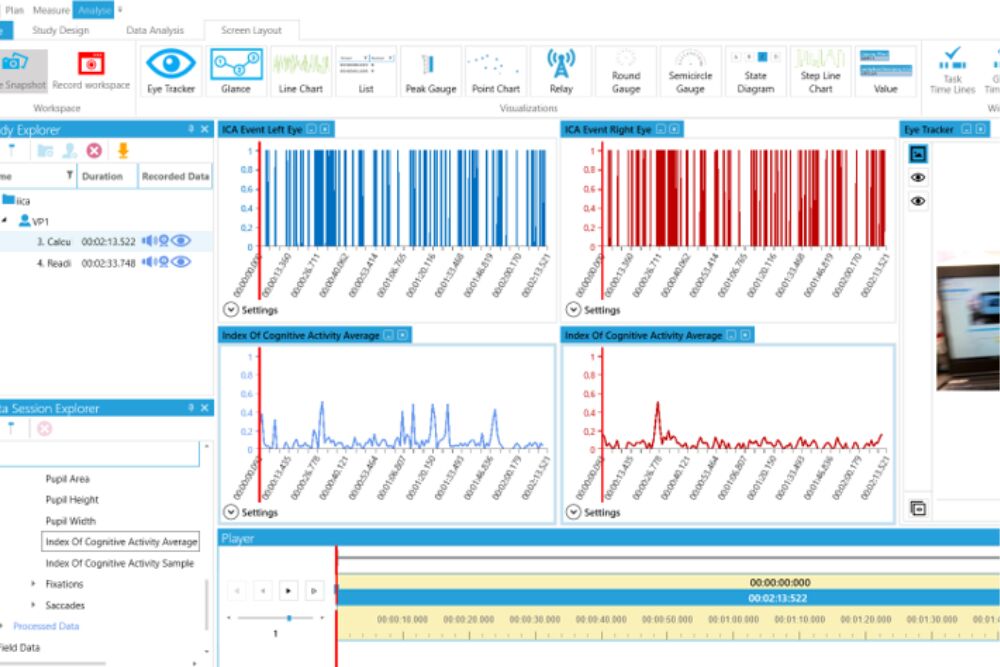The image size is (1000, 667).
Task: Expand the Fixations tree node
Action: [33, 584]
